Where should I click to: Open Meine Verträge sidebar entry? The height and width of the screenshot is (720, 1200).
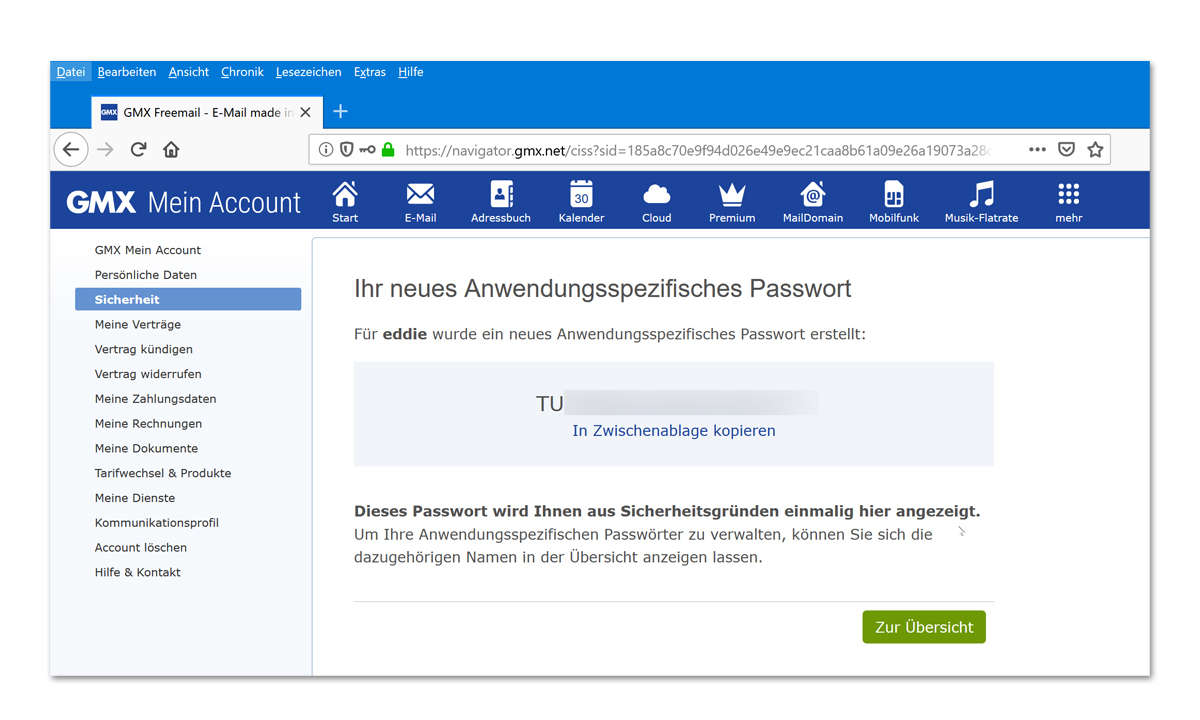click(x=138, y=324)
